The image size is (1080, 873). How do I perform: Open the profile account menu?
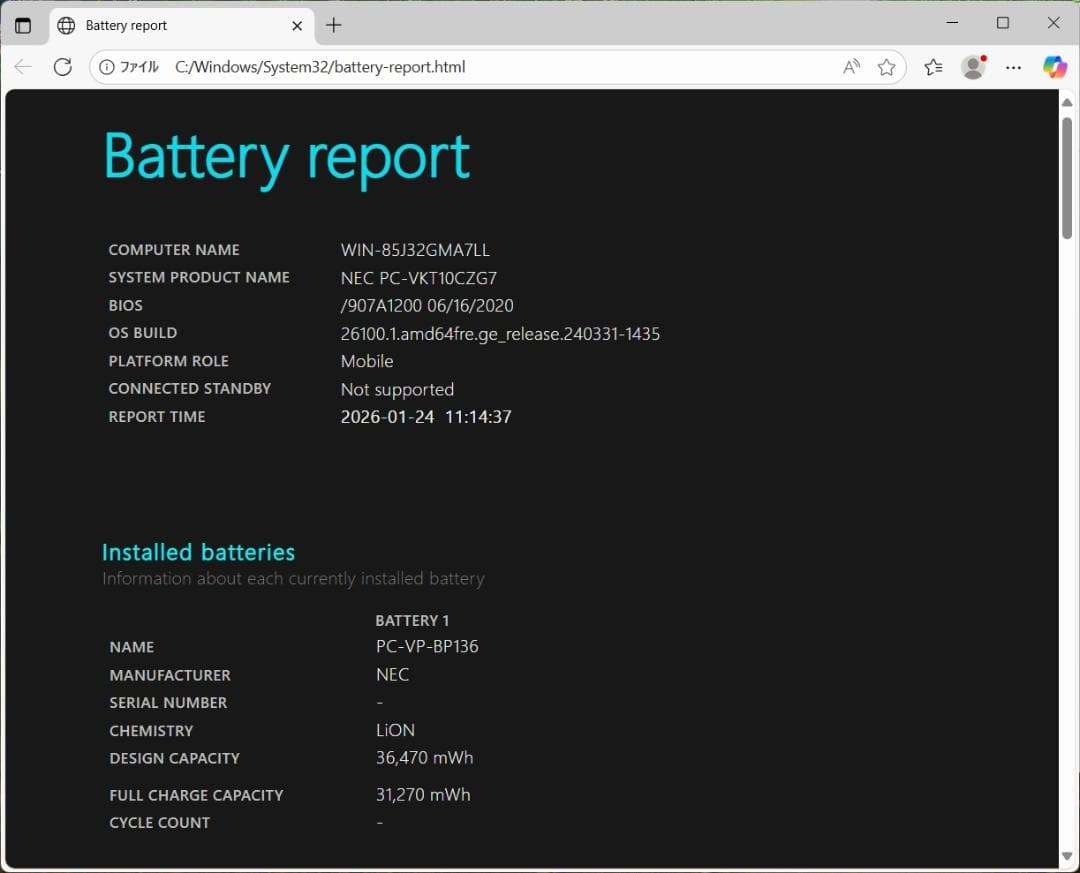pyautogui.click(x=973, y=67)
